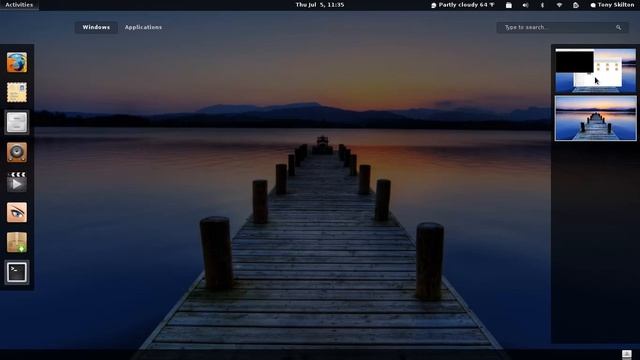Screen dimensions: 640x360
Task: Click the Type to search field
Action: (x=562, y=27)
